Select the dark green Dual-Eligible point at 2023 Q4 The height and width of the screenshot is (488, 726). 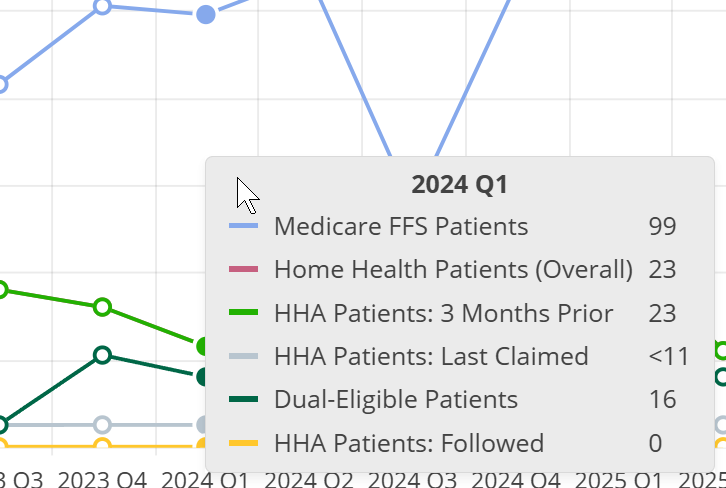[102, 355]
